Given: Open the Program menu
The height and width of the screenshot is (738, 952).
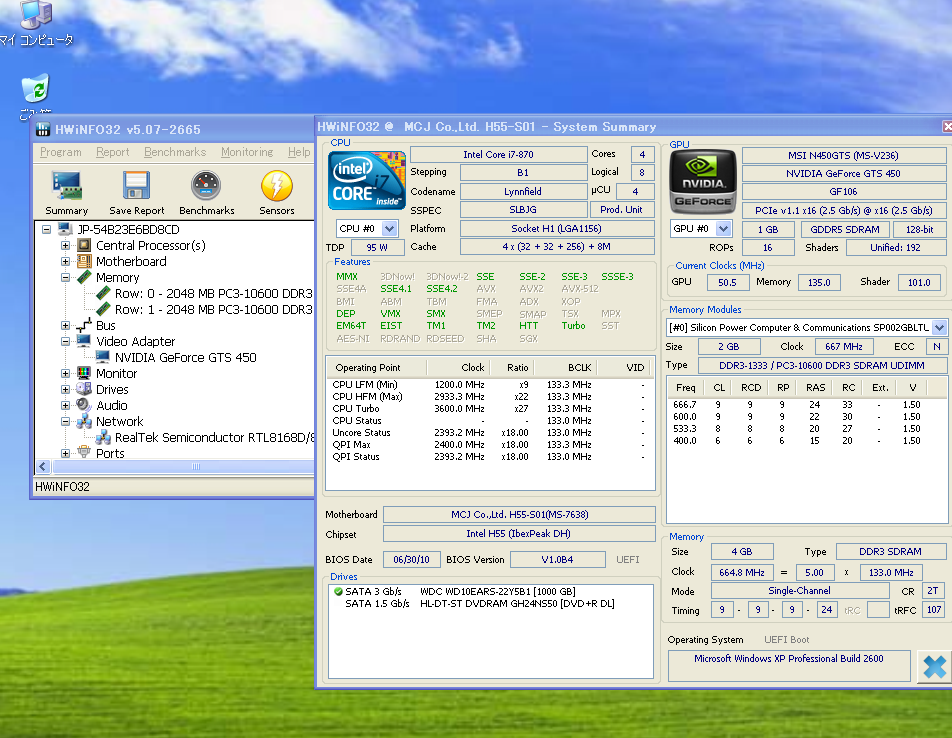Looking at the screenshot, I should click(61, 152).
